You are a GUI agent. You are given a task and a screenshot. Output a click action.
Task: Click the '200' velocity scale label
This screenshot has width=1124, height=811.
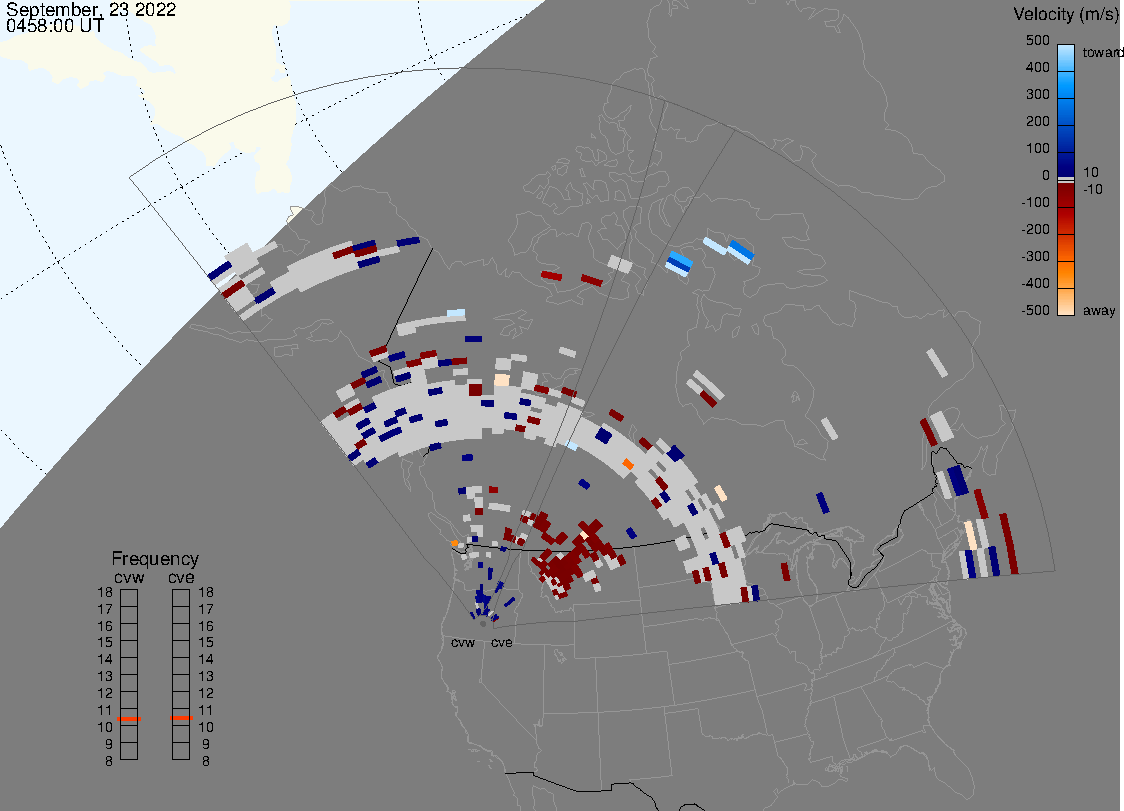[1037, 121]
